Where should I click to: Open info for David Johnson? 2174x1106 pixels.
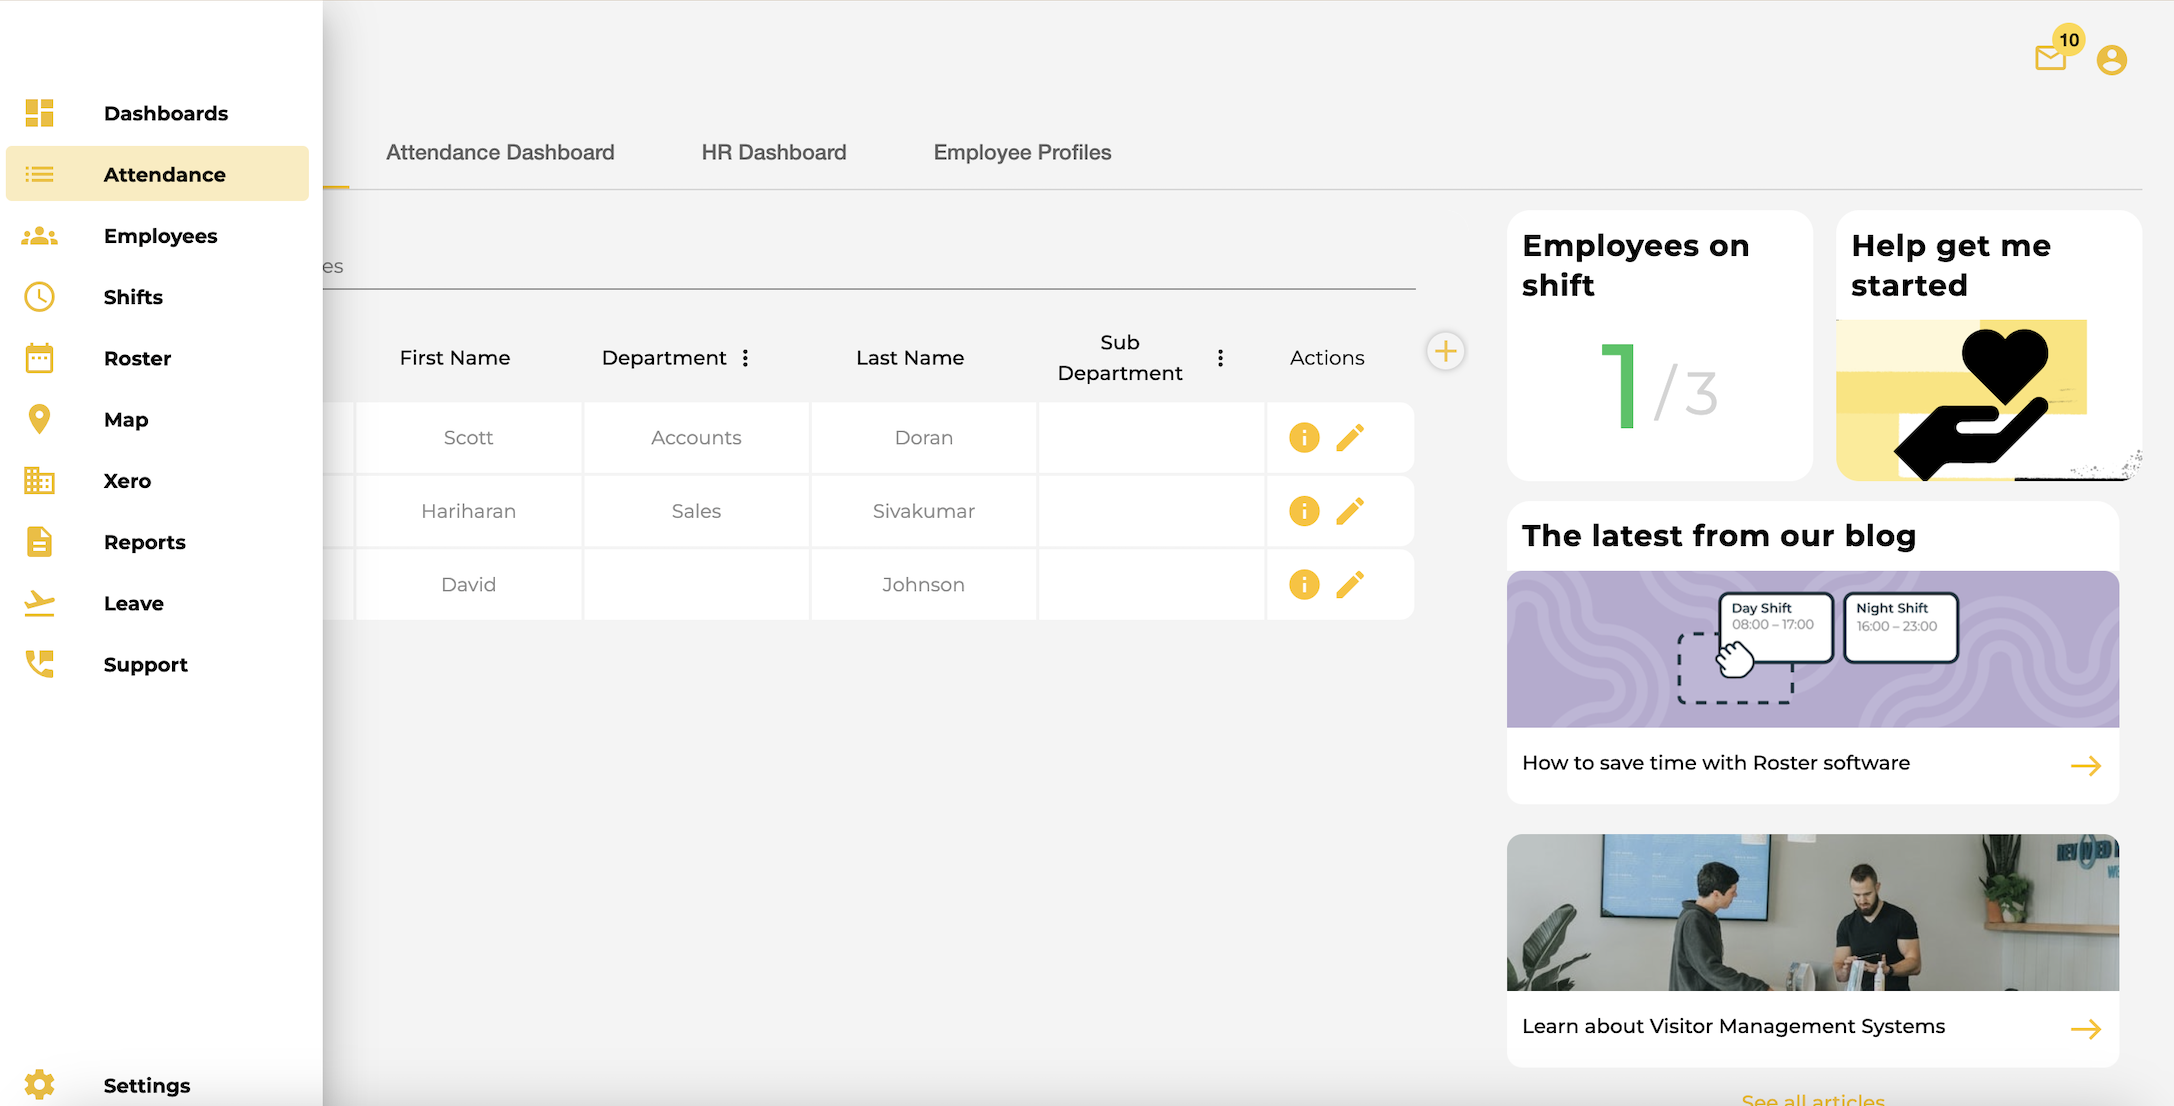click(1304, 584)
